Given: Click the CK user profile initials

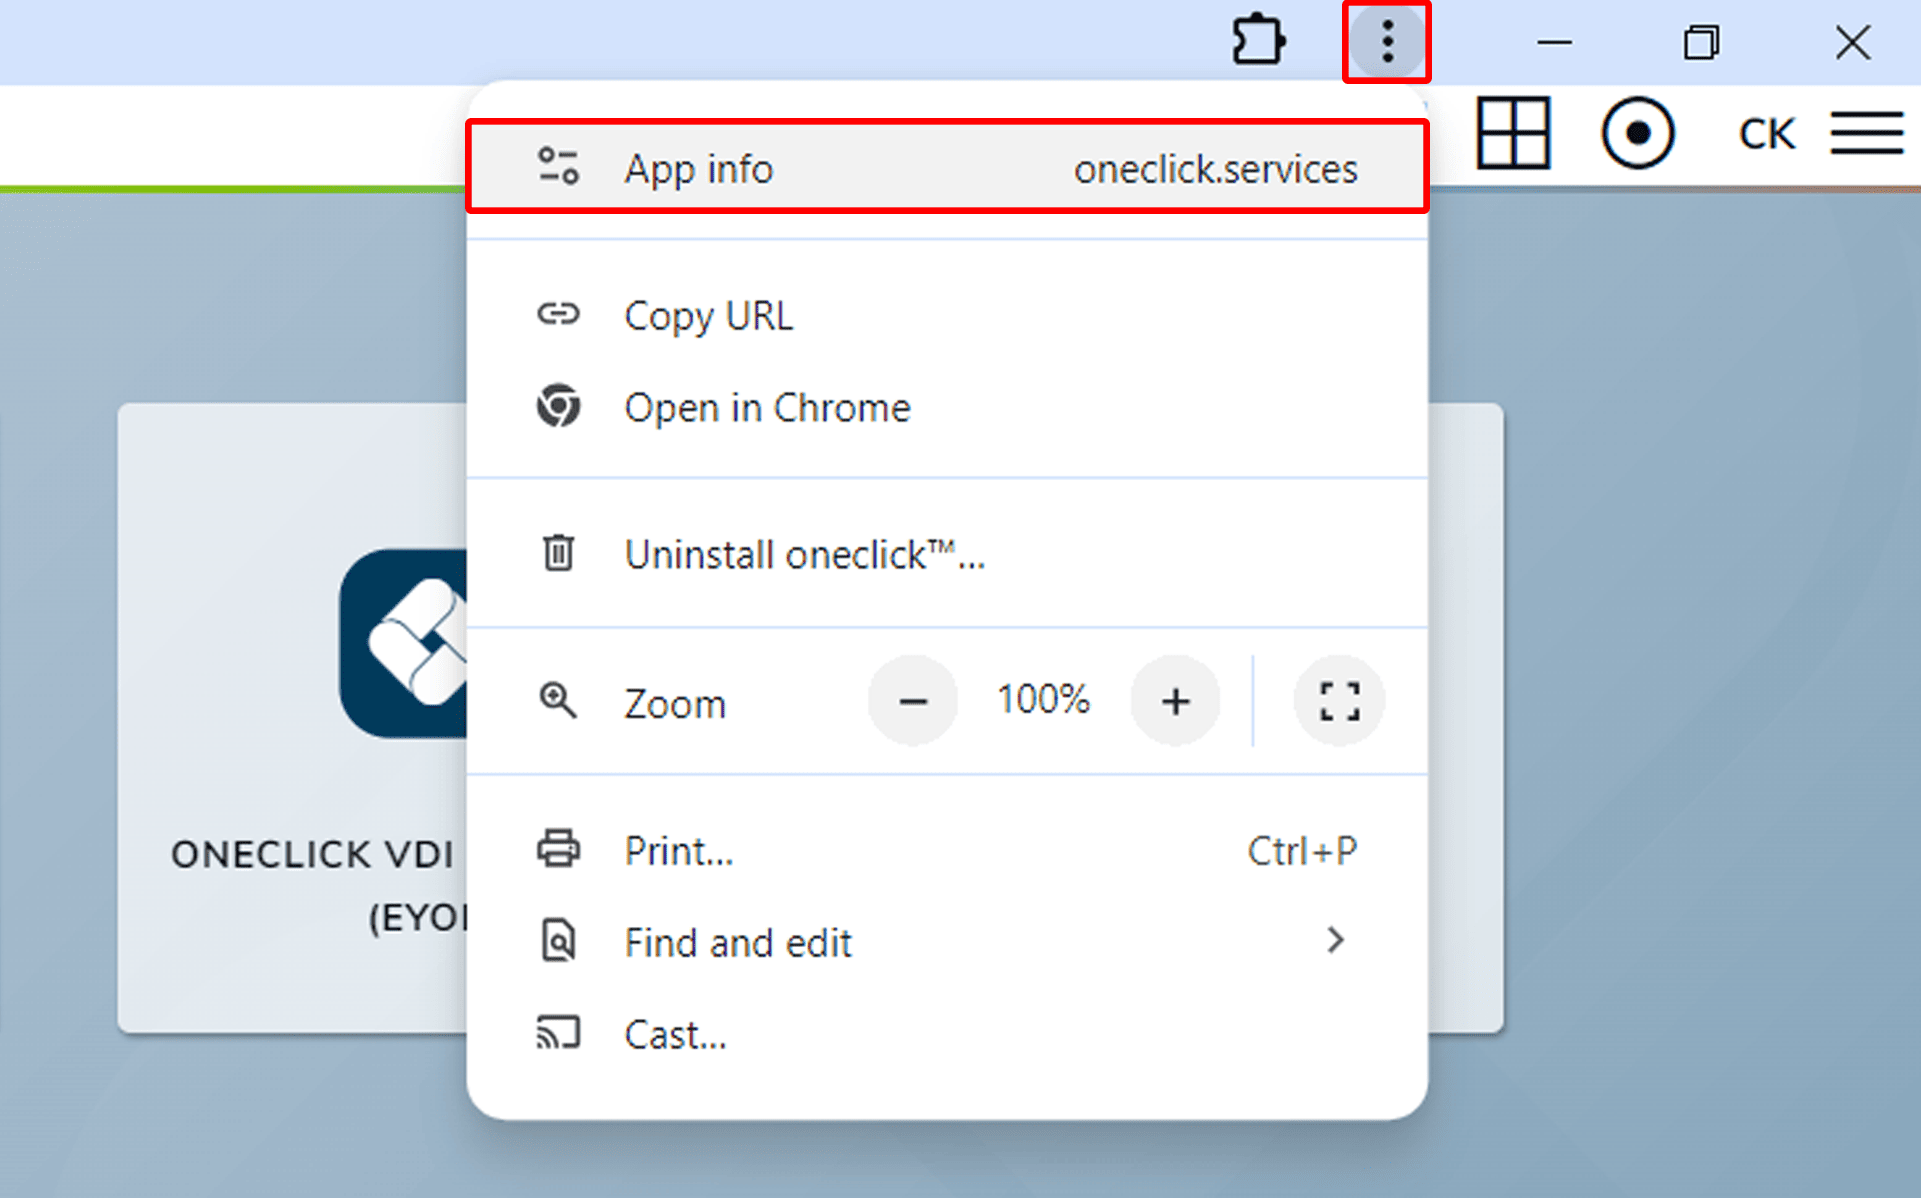Looking at the screenshot, I should [1766, 134].
